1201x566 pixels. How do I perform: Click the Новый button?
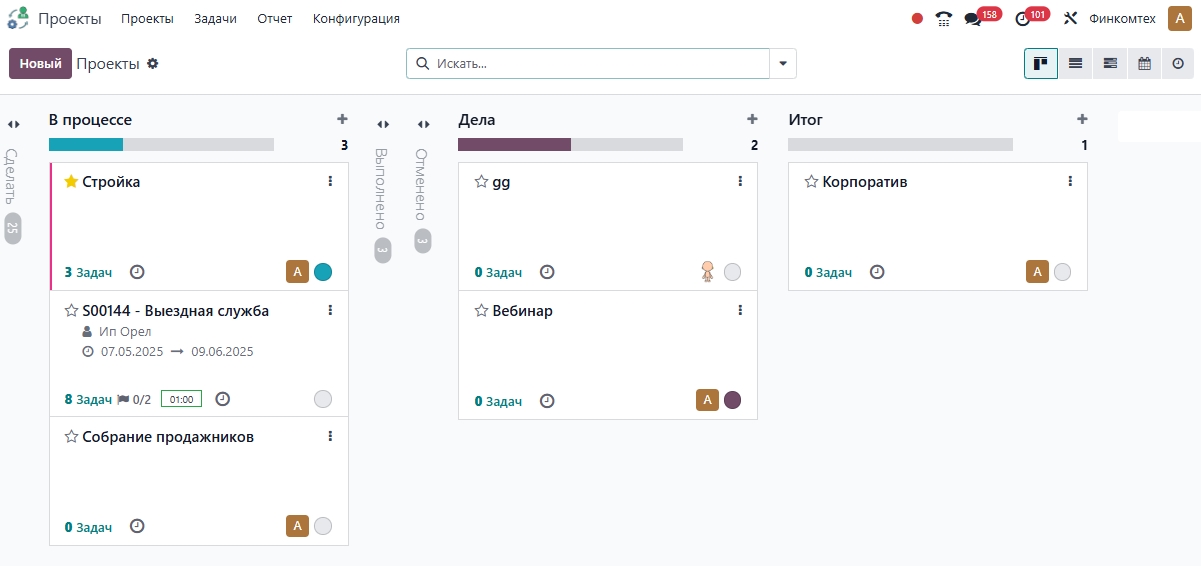click(x=40, y=63)
